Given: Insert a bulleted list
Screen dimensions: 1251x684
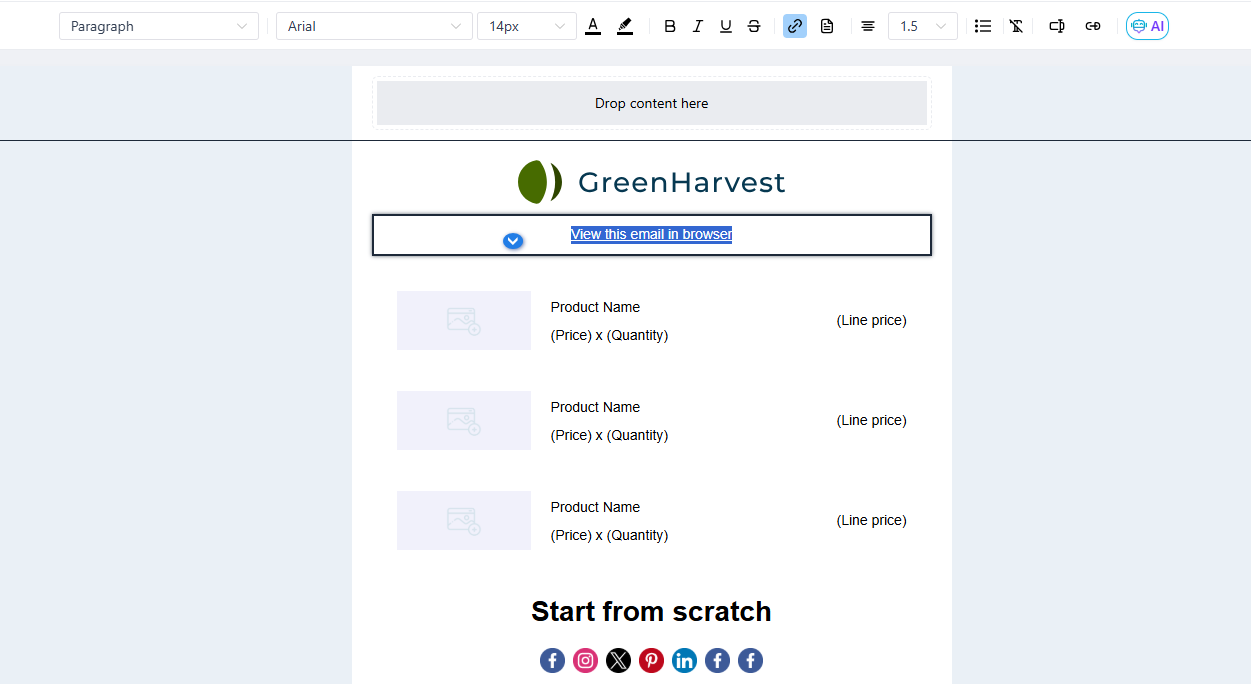Looking at the screenshot, I should [983, 26].
